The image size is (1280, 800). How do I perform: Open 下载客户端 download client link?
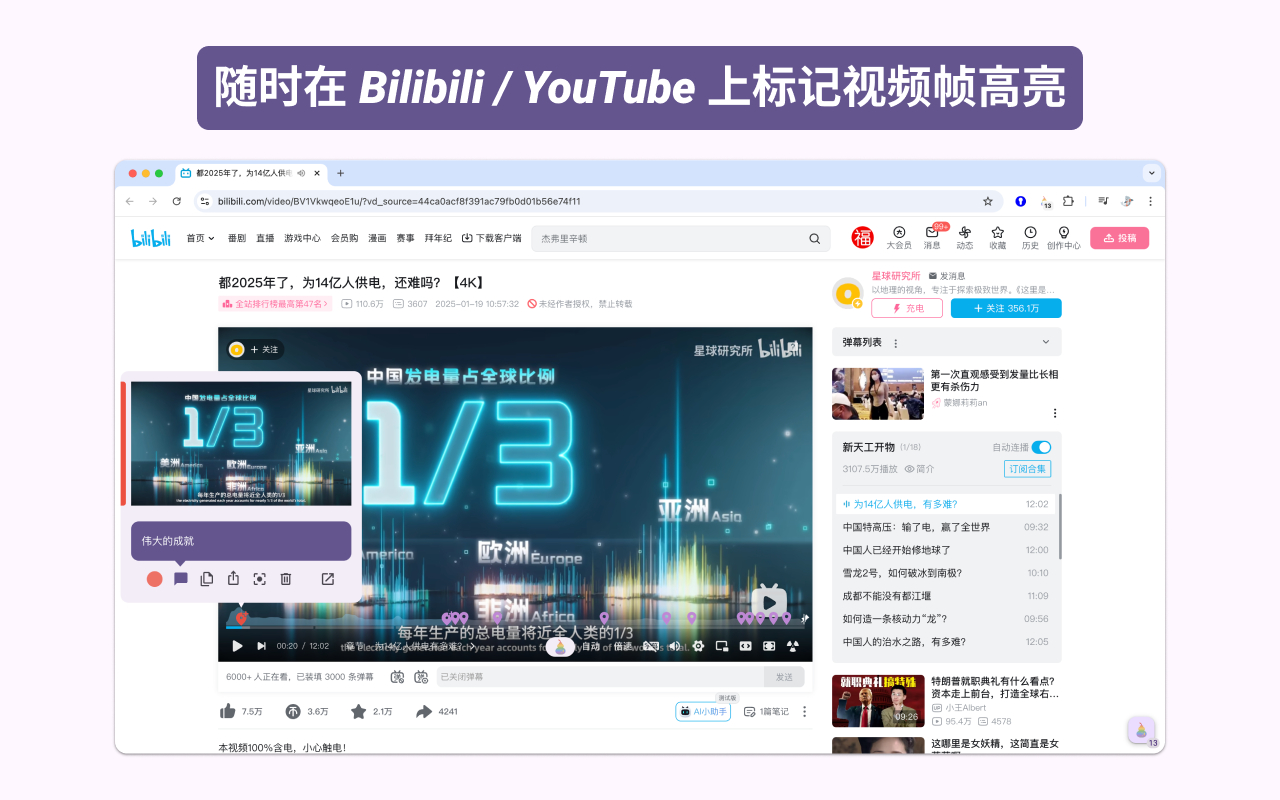pyautogui.click(x=491, y=238)
